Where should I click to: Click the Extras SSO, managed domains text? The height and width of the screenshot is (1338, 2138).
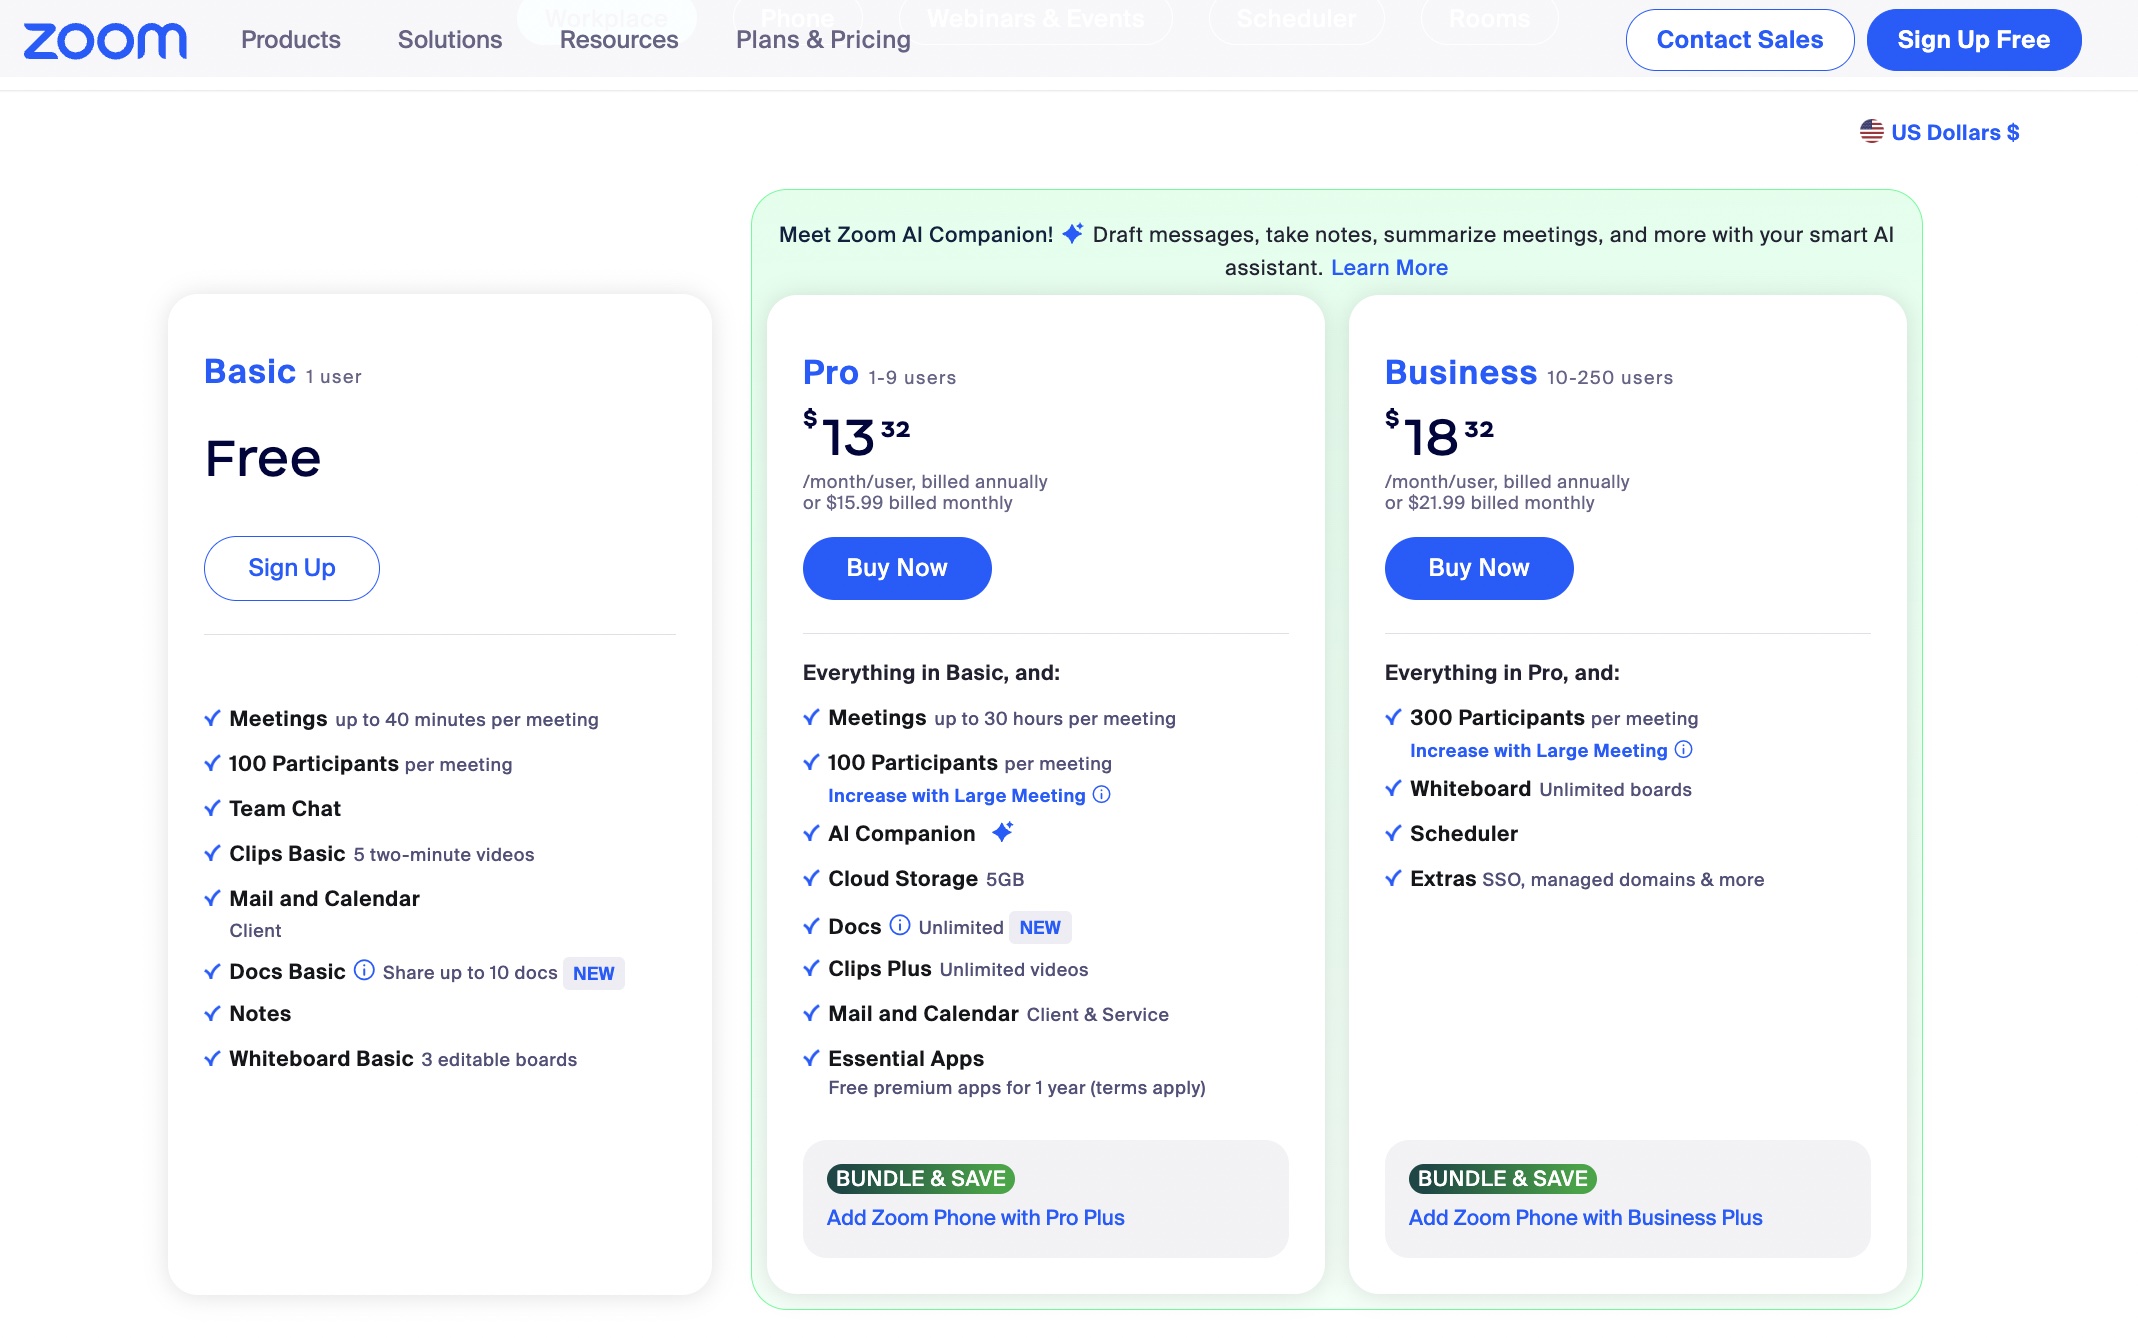pyautogui.click(x=1587, y=879)
